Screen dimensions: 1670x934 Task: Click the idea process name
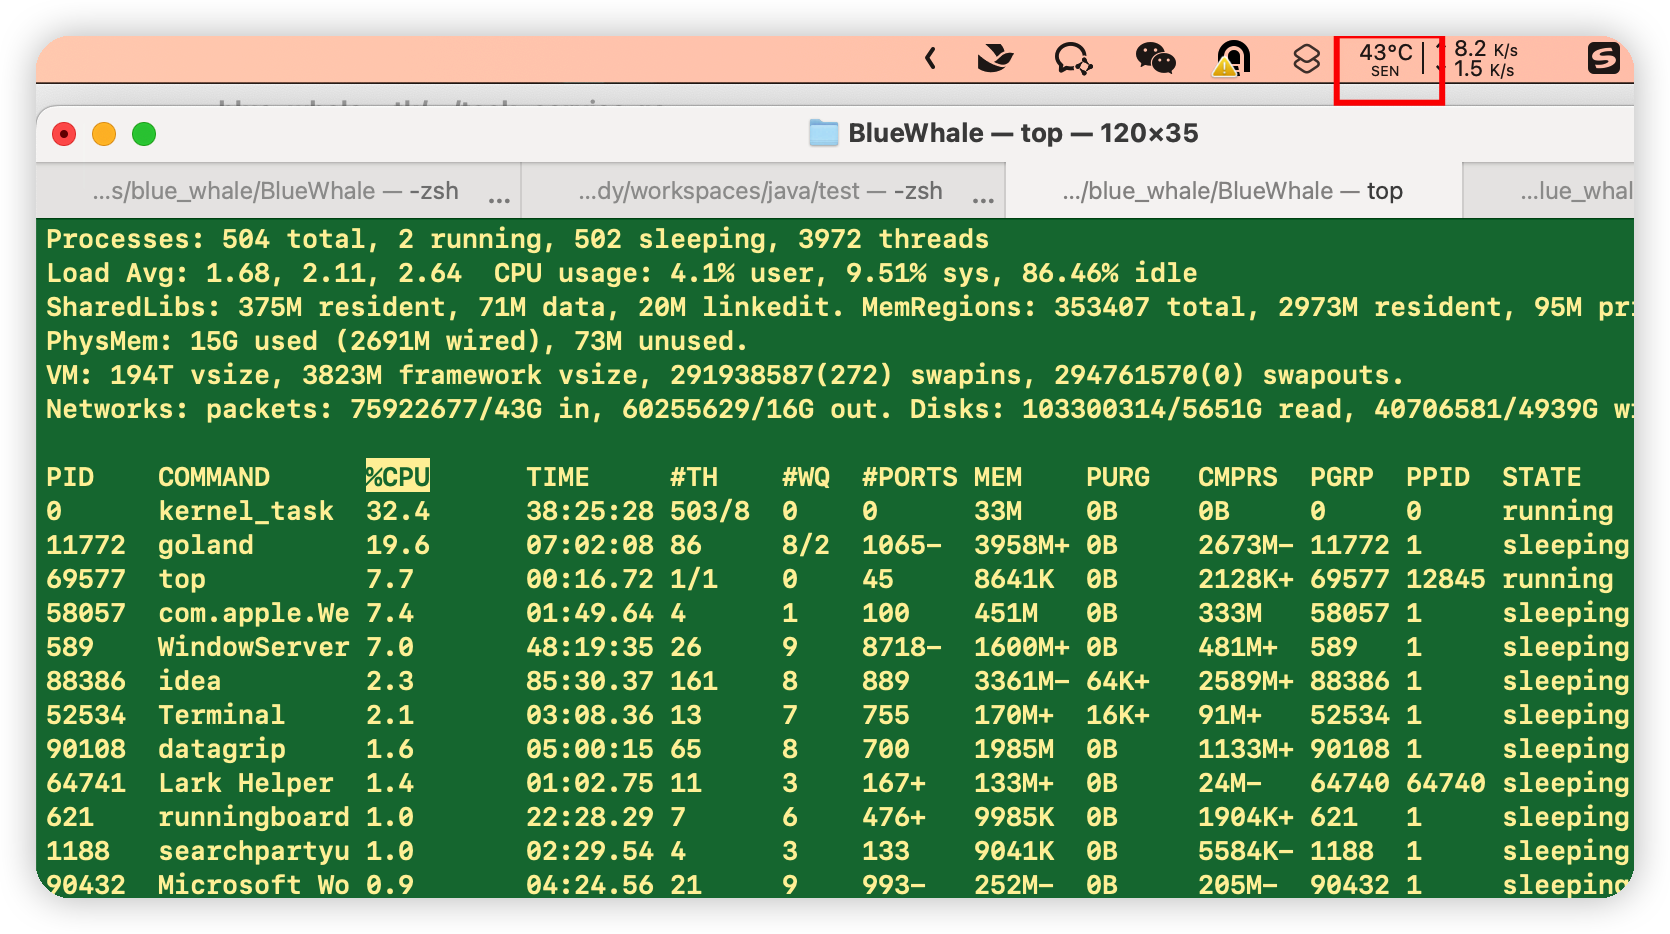[190, 681]
